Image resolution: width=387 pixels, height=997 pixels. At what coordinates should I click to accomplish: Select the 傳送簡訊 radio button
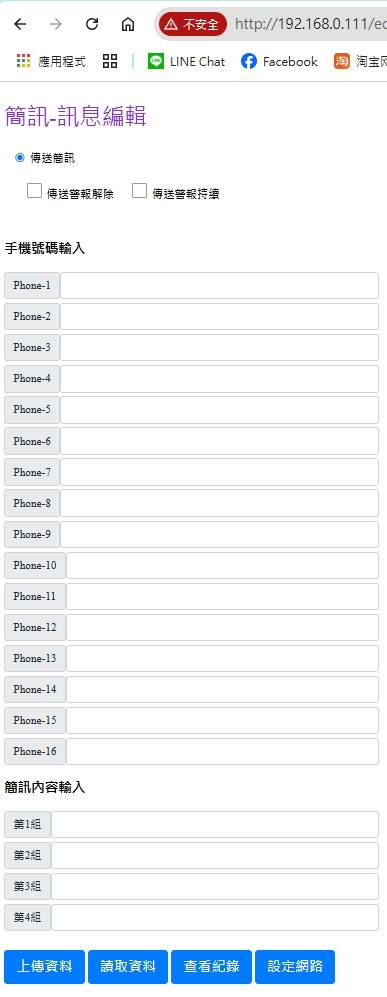[20, 158]
